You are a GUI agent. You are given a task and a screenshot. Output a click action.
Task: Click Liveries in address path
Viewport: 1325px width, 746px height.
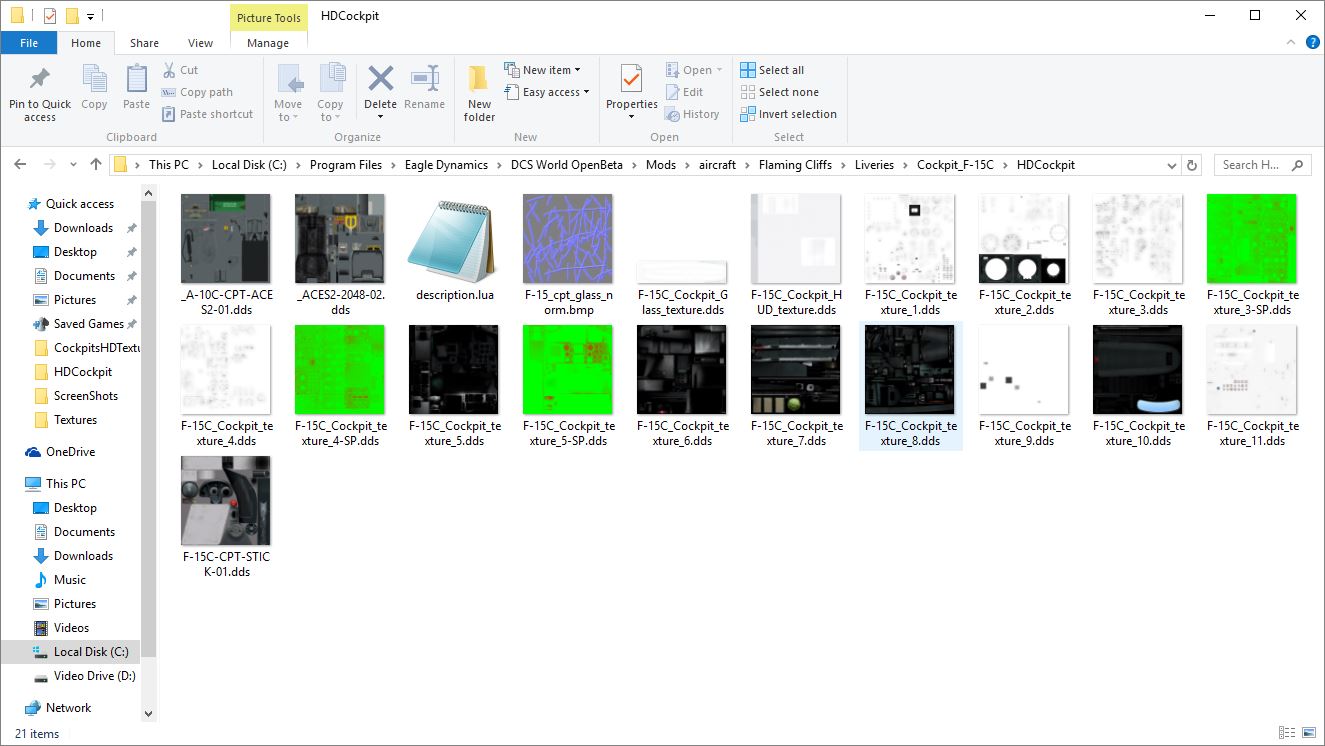(874, 165)
